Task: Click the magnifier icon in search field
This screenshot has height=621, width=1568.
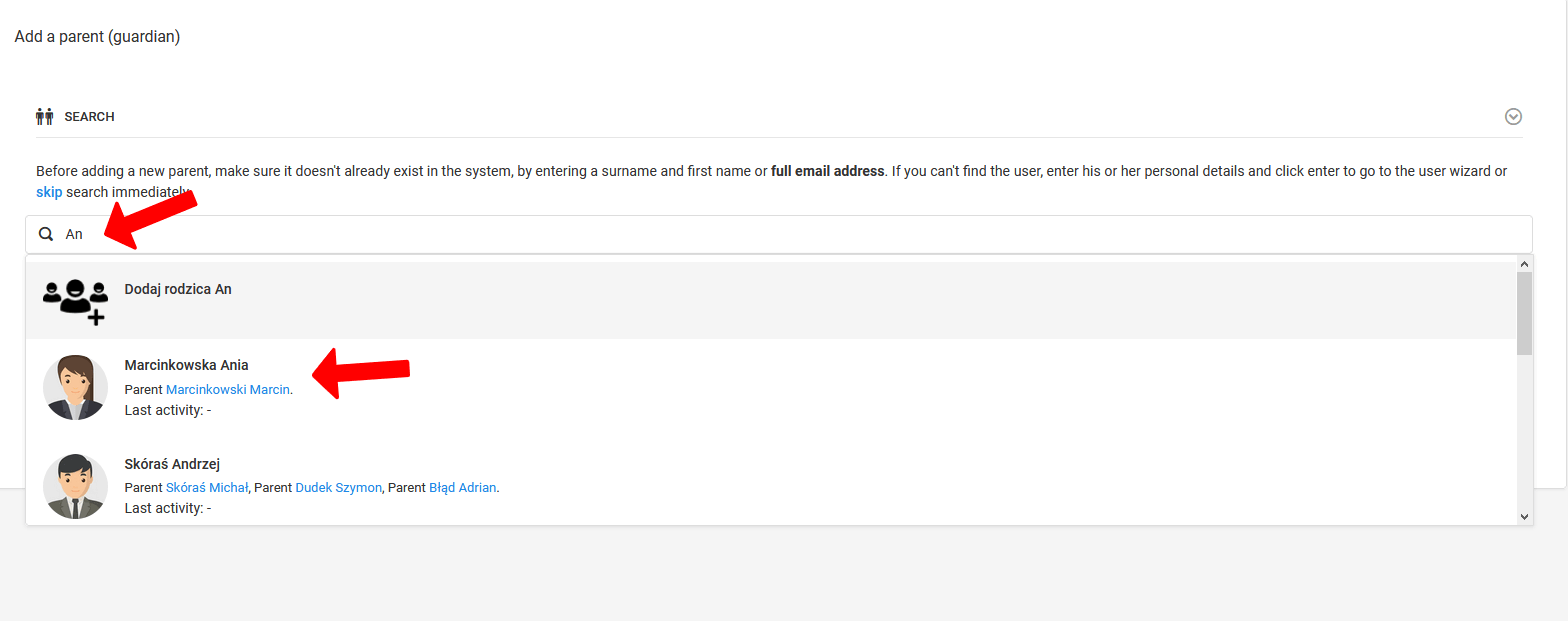Action: point(45,235)
